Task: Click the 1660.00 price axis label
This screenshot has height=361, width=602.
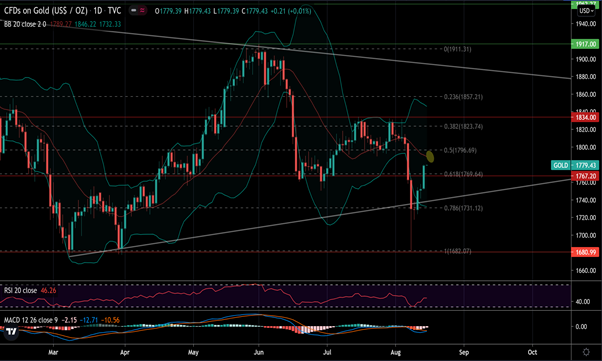Action: [x=585, y=270]
